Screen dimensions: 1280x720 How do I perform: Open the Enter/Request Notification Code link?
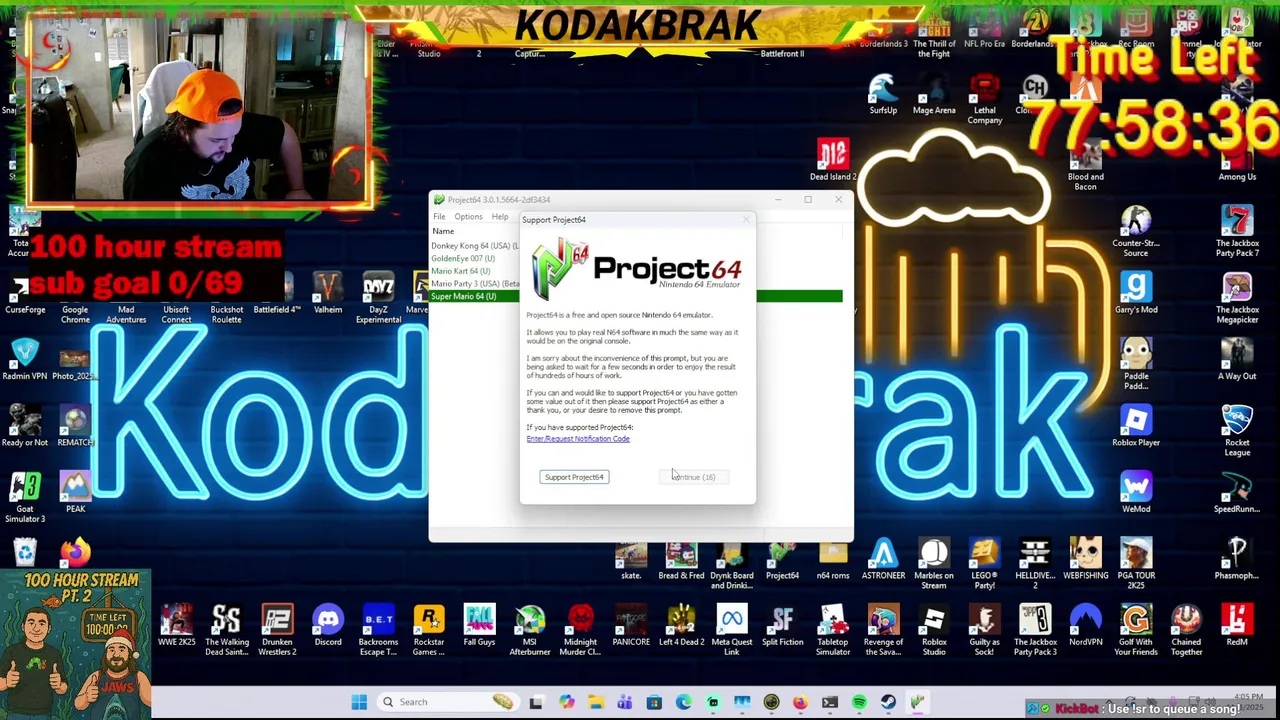(x=578, y=439)
